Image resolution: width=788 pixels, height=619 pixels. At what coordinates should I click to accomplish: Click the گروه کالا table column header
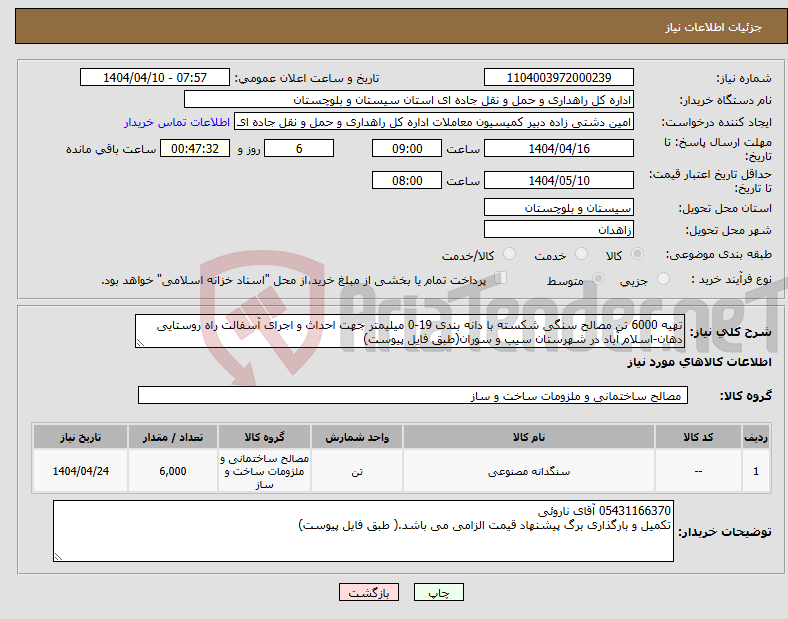click(264, 437)
